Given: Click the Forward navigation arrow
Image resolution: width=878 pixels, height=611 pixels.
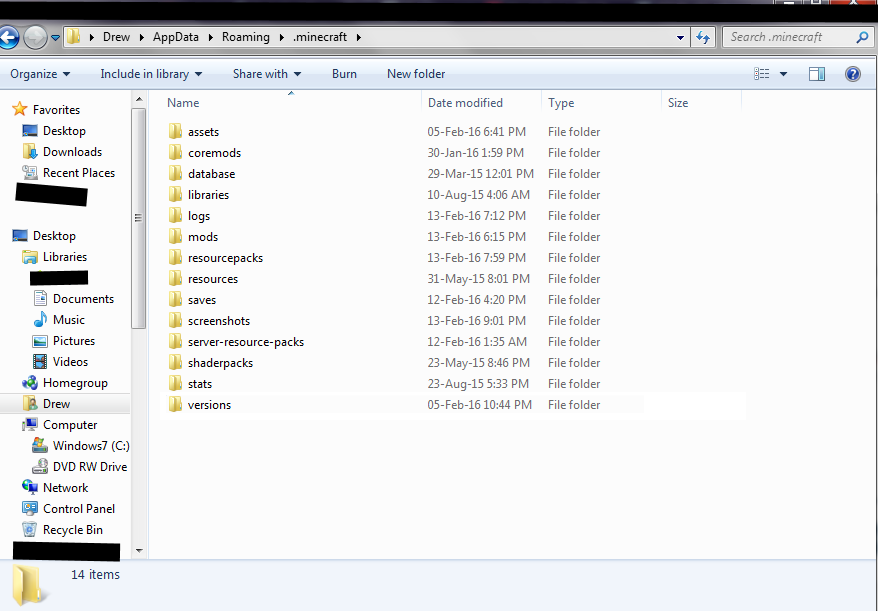Looking at the screenshot, I should [x=35, y=38].
